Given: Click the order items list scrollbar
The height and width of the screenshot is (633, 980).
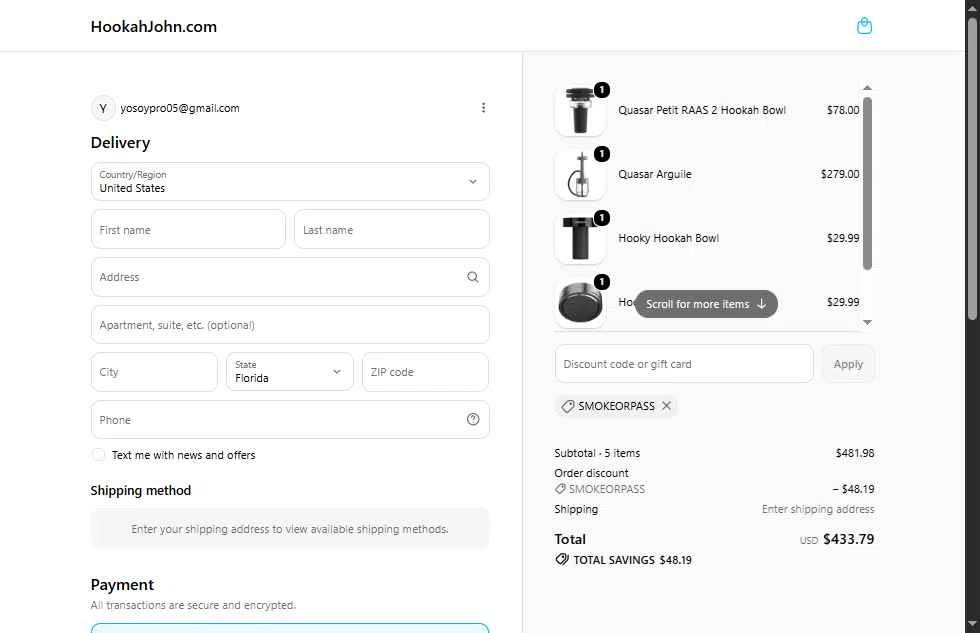Looking at the screenshot, I should (x=867, y=183).
